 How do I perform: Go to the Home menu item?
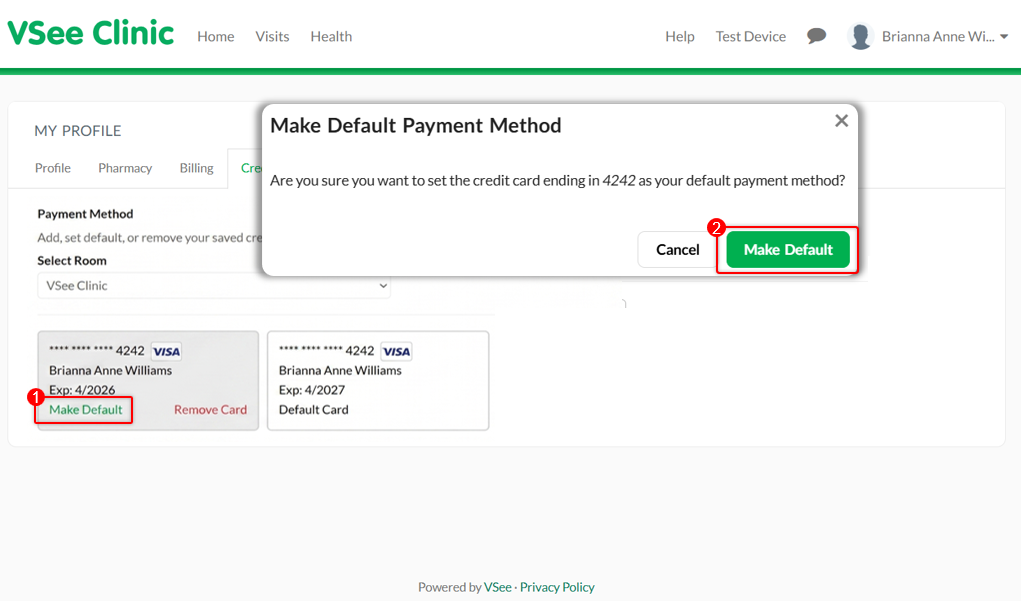(x=215, y=36)
